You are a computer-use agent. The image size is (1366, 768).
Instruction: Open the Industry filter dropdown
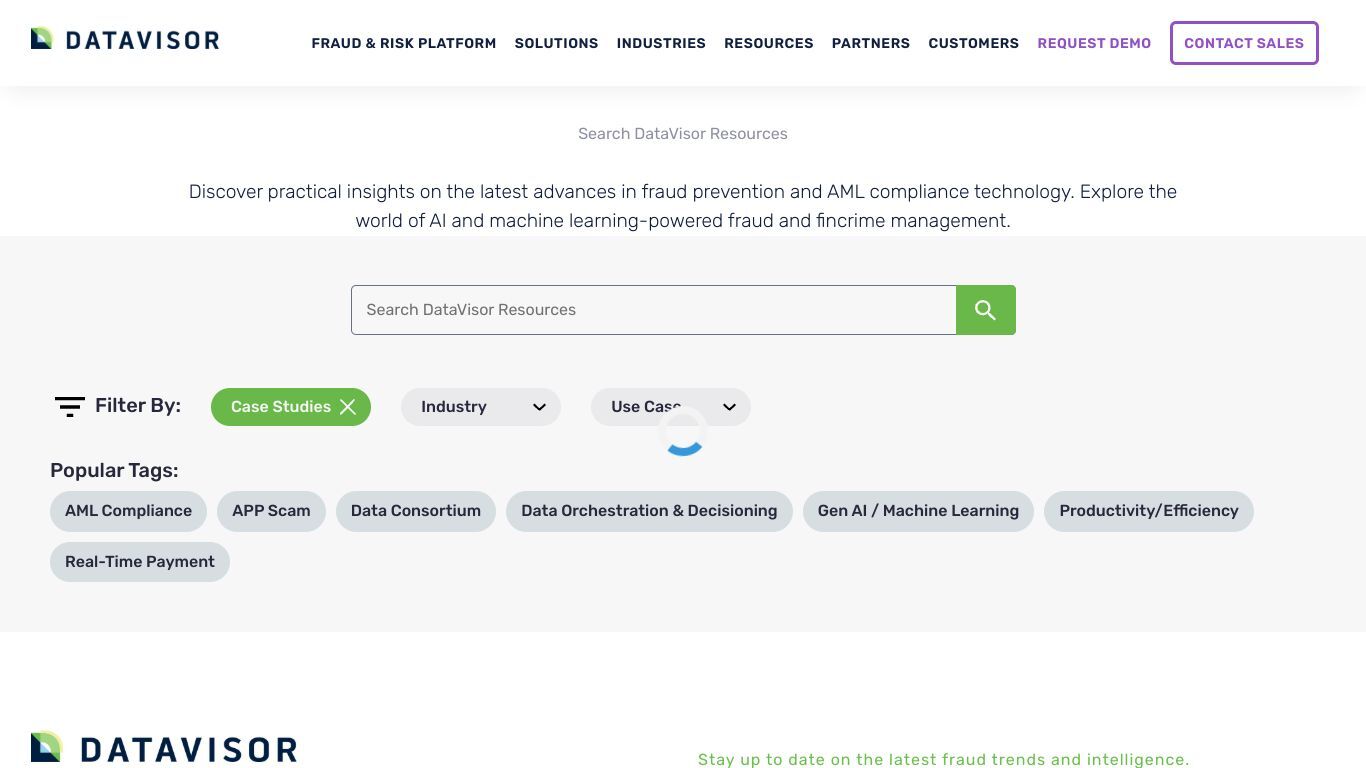pyautogui.click(x=481, y=407)
